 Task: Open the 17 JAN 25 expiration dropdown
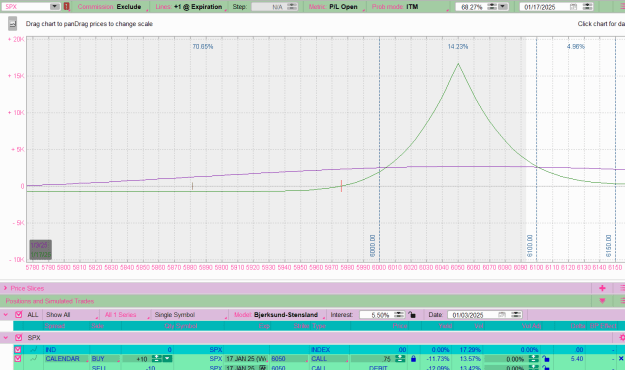point(246,359)
